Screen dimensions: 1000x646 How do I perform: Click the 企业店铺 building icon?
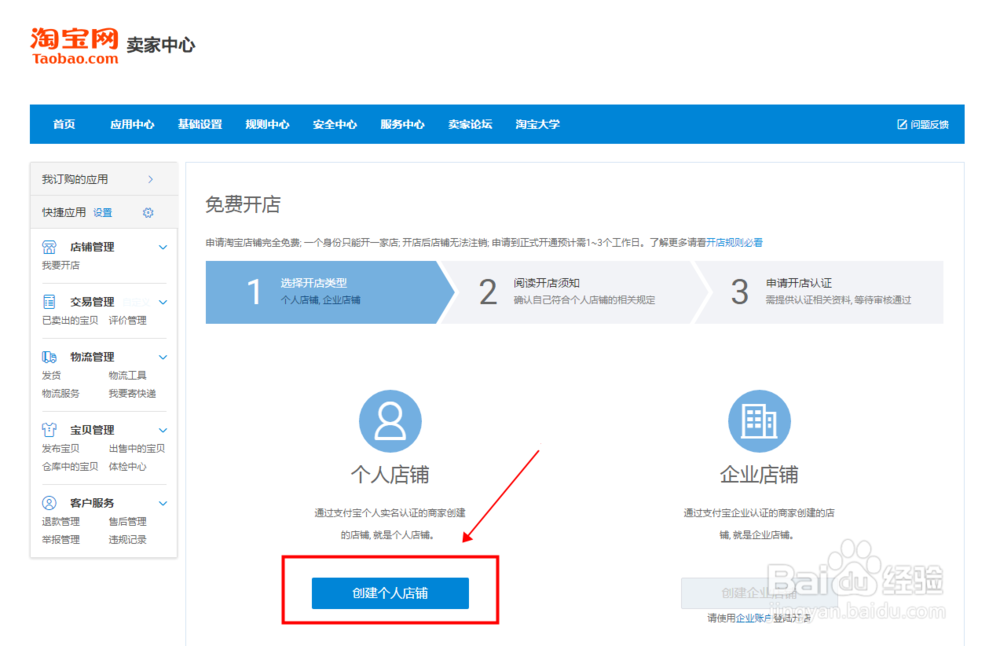pyautogui.click(x=759, y=421)
